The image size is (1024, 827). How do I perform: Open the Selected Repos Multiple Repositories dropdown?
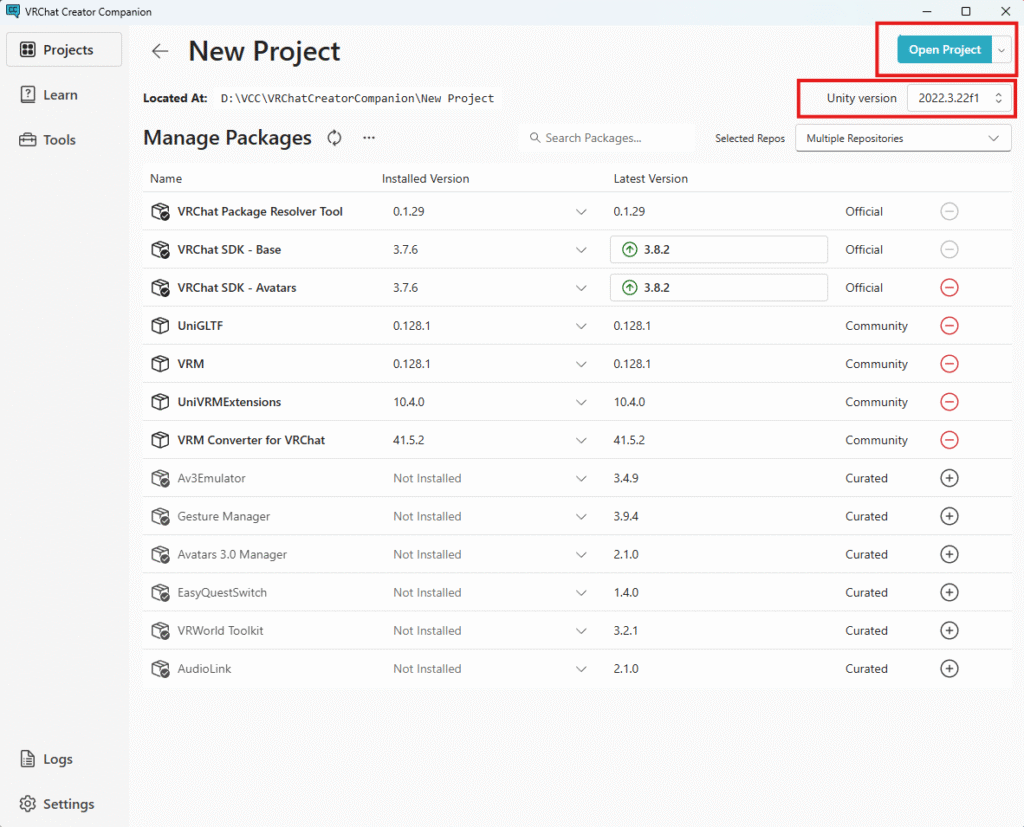(903, 138)
